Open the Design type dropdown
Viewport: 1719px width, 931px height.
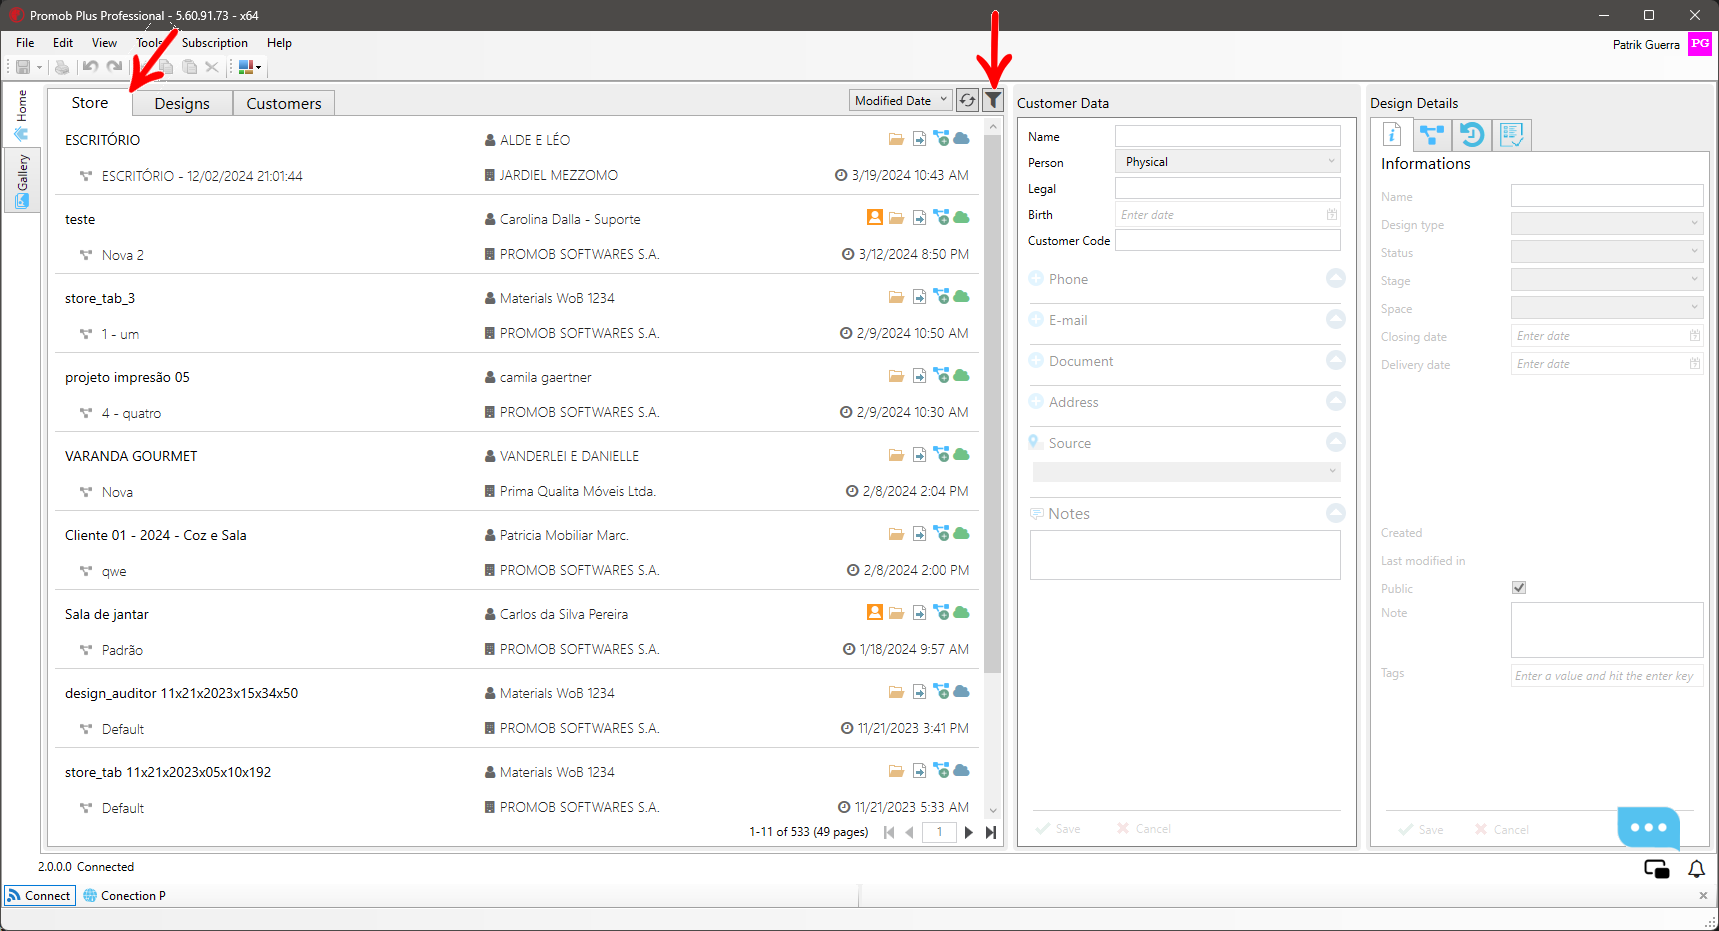1607,223
